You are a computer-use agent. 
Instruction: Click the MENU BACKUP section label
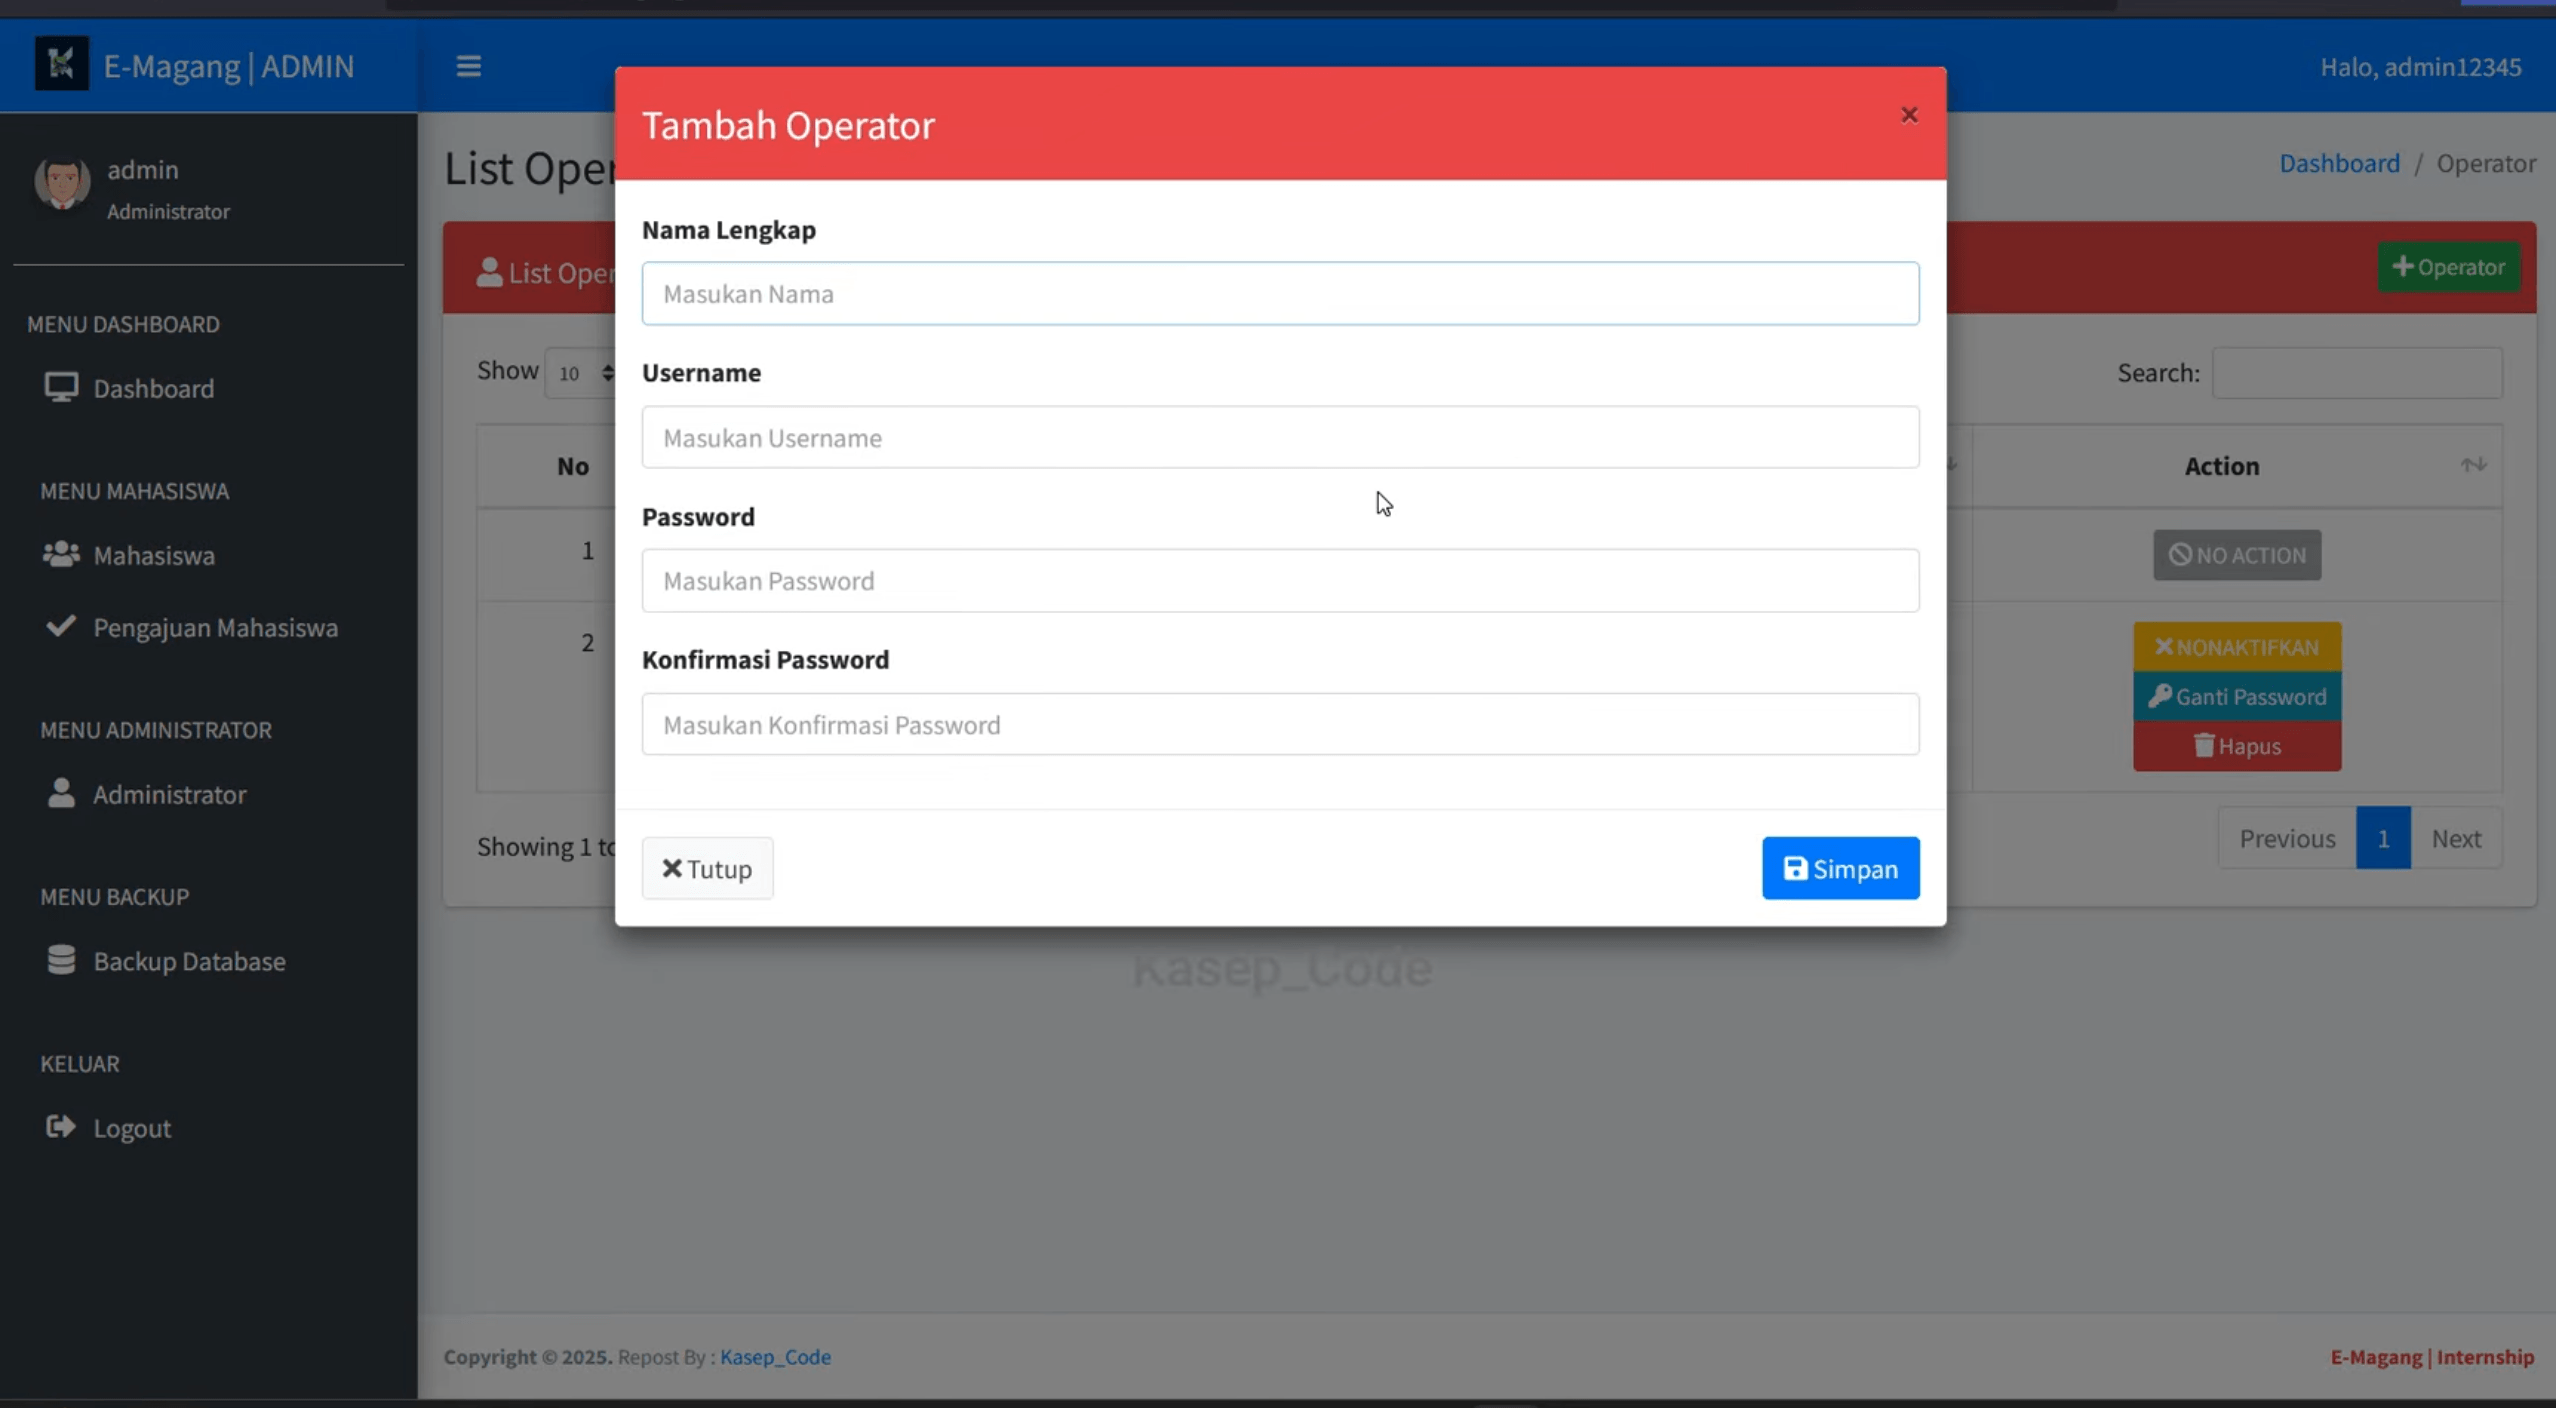click(114, 897)
